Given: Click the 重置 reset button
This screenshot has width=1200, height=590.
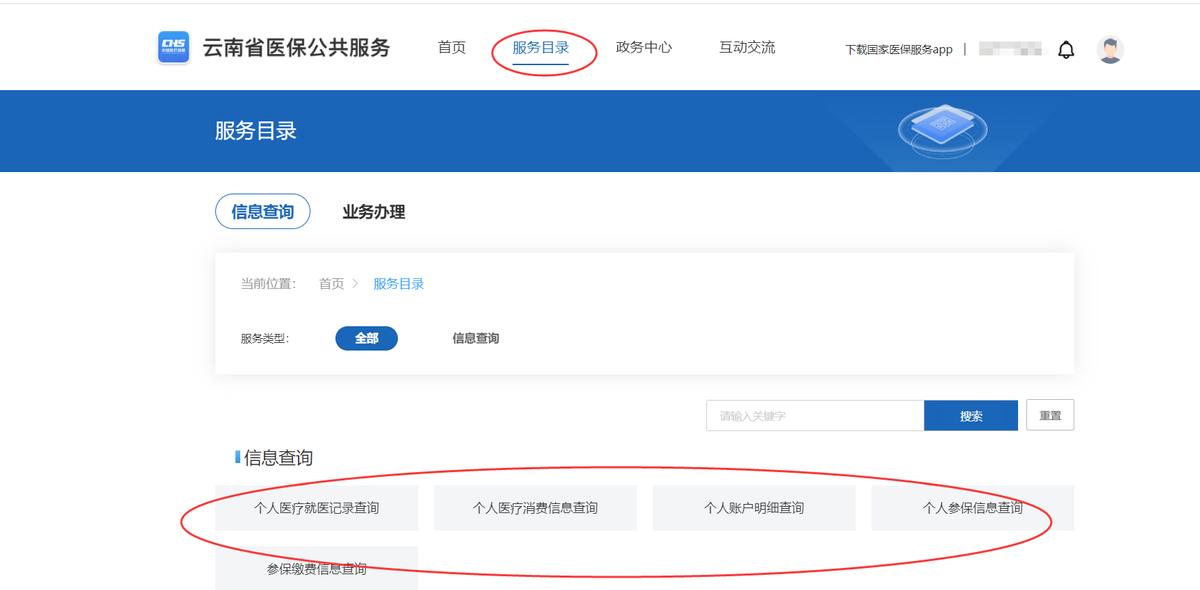Looking at the screenshot, I should click(1050, 415).
